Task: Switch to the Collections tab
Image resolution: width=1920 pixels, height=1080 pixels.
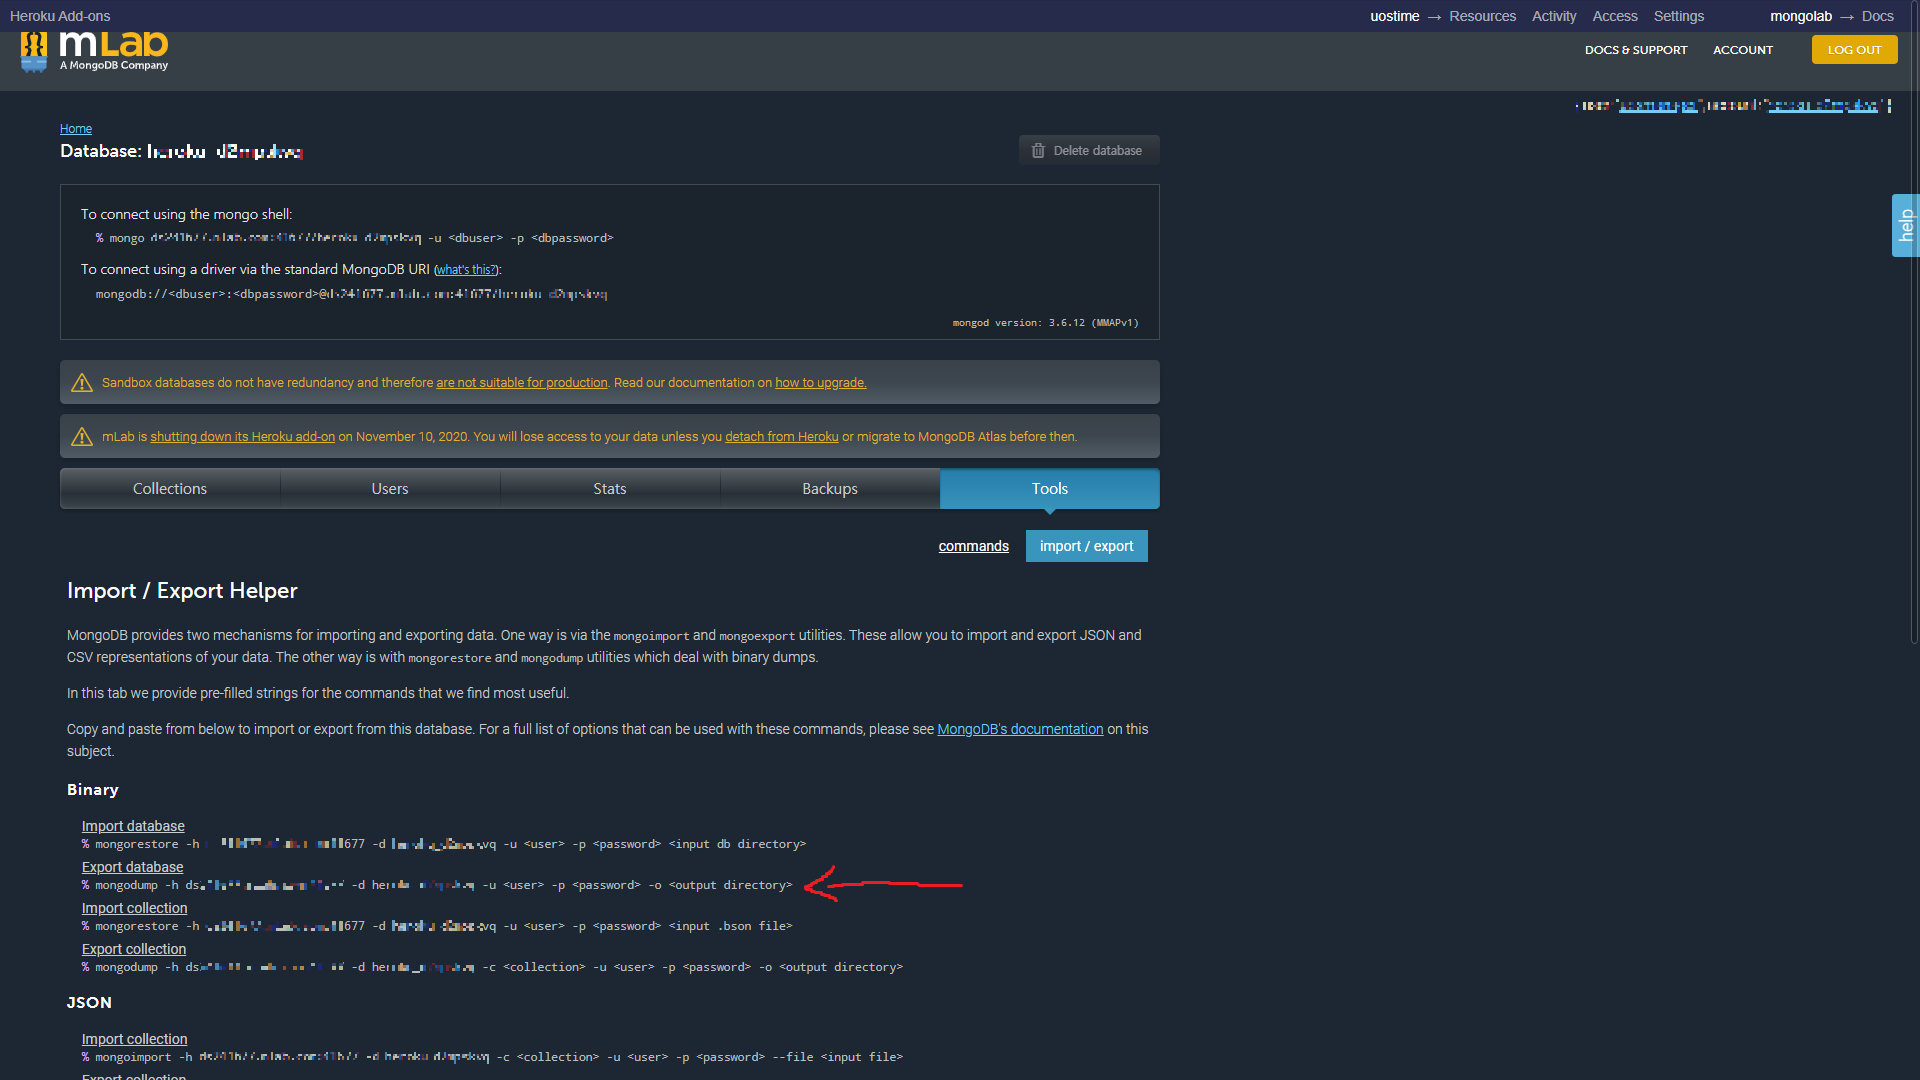Action: (170, 489)
